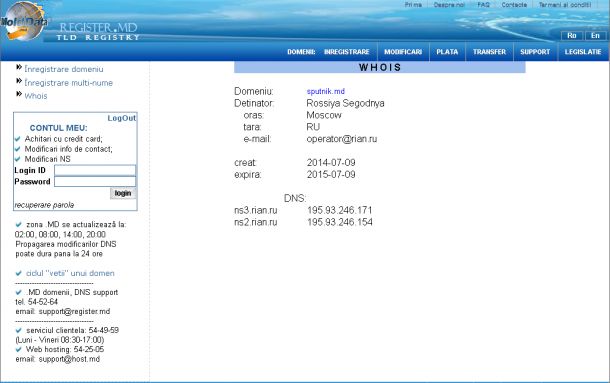Viewport: 610px width, 383px height.
Task: Click the Rossiya Segodnya owner text
Action: coord(345,103)
